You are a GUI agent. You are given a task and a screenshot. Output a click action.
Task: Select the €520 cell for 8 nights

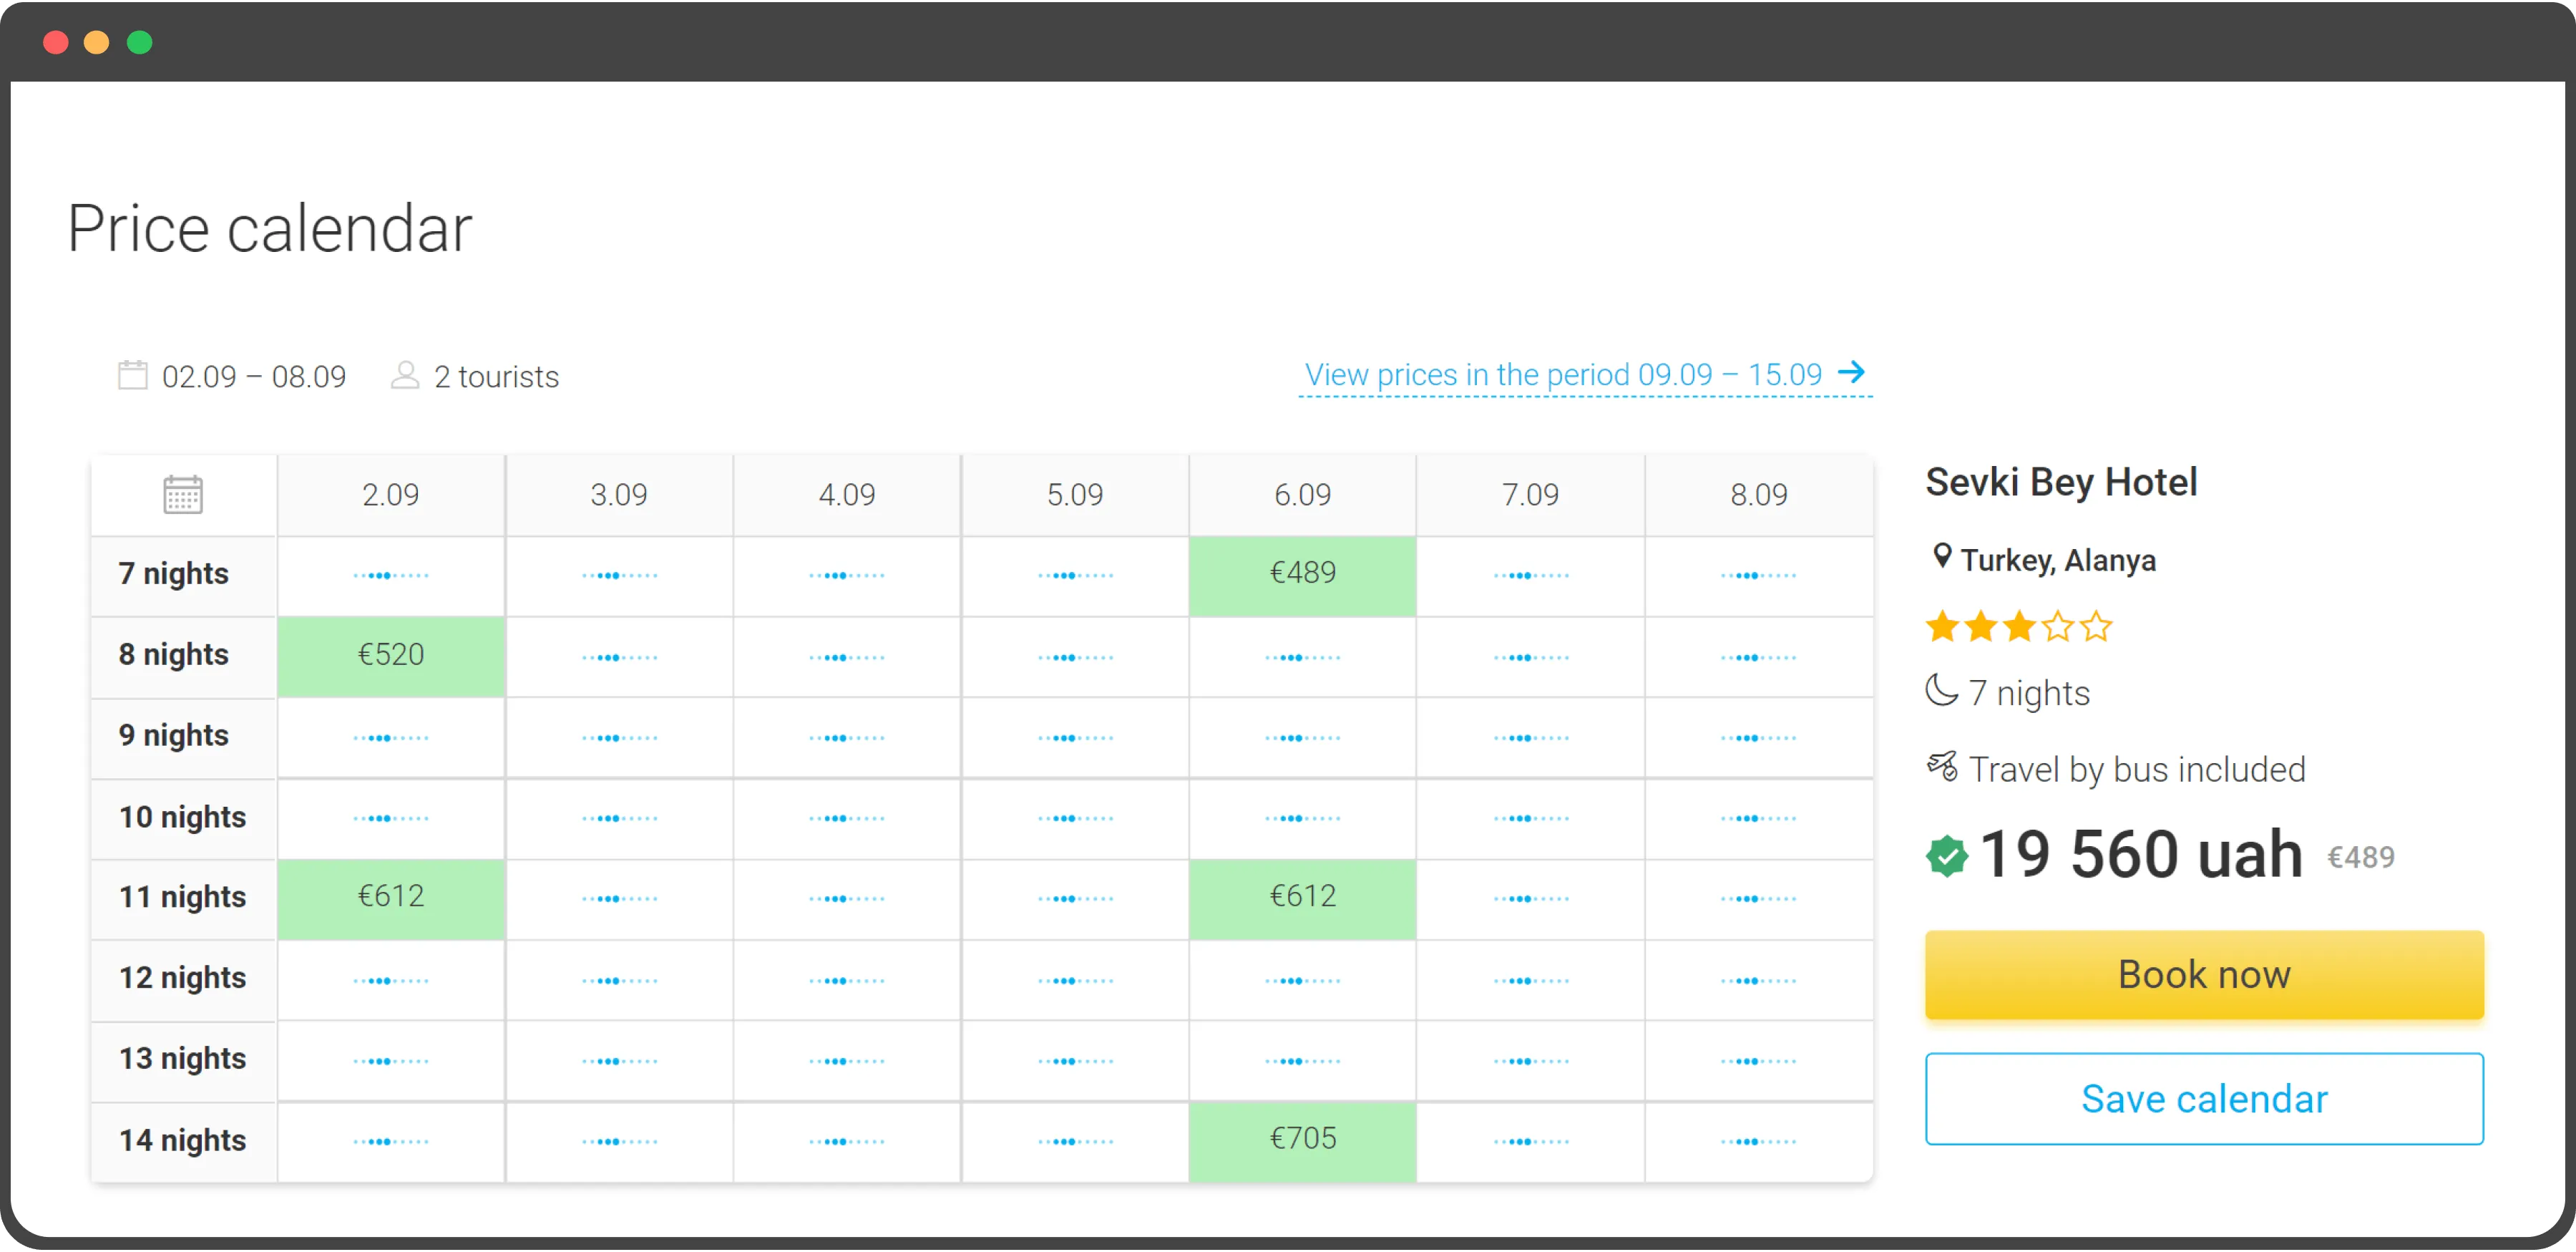pyautogui.click(x=391, y=655)
